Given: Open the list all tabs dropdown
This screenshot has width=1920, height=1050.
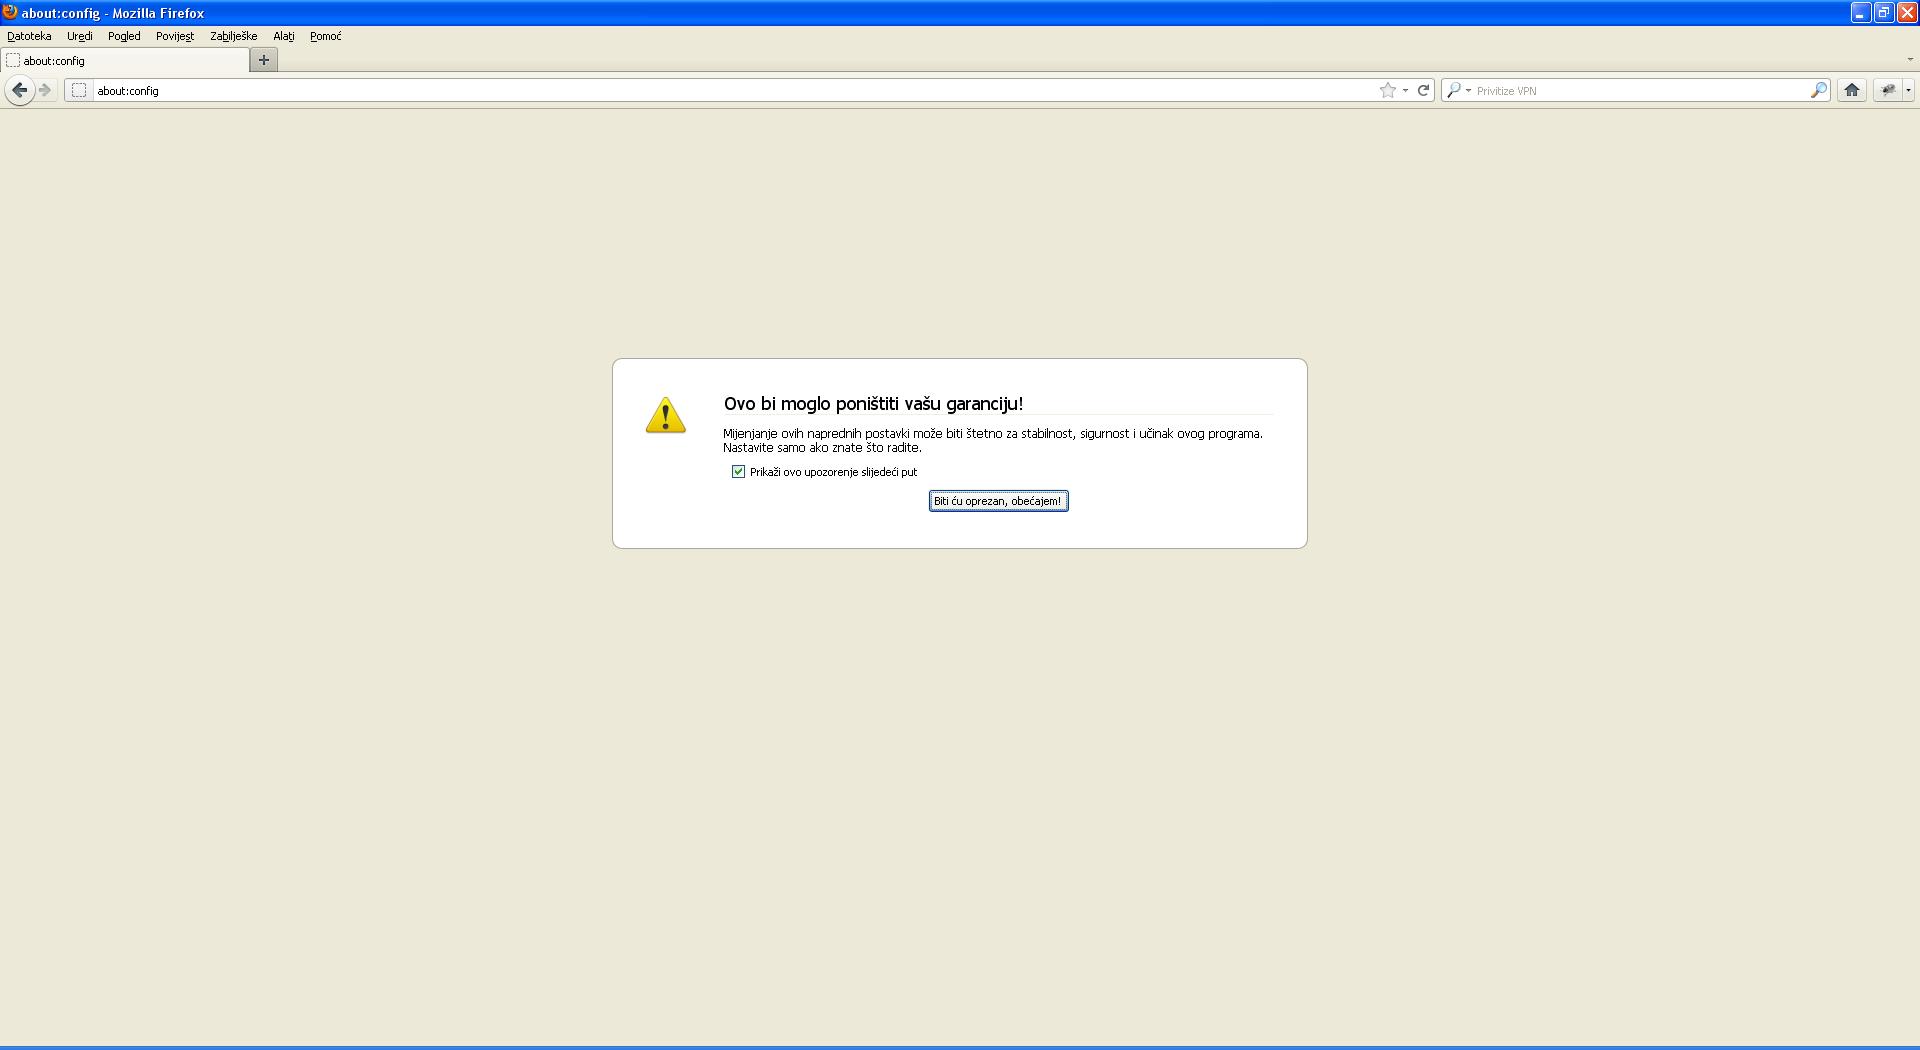Looking at the screenshot, I should (x=1909, y=60).
